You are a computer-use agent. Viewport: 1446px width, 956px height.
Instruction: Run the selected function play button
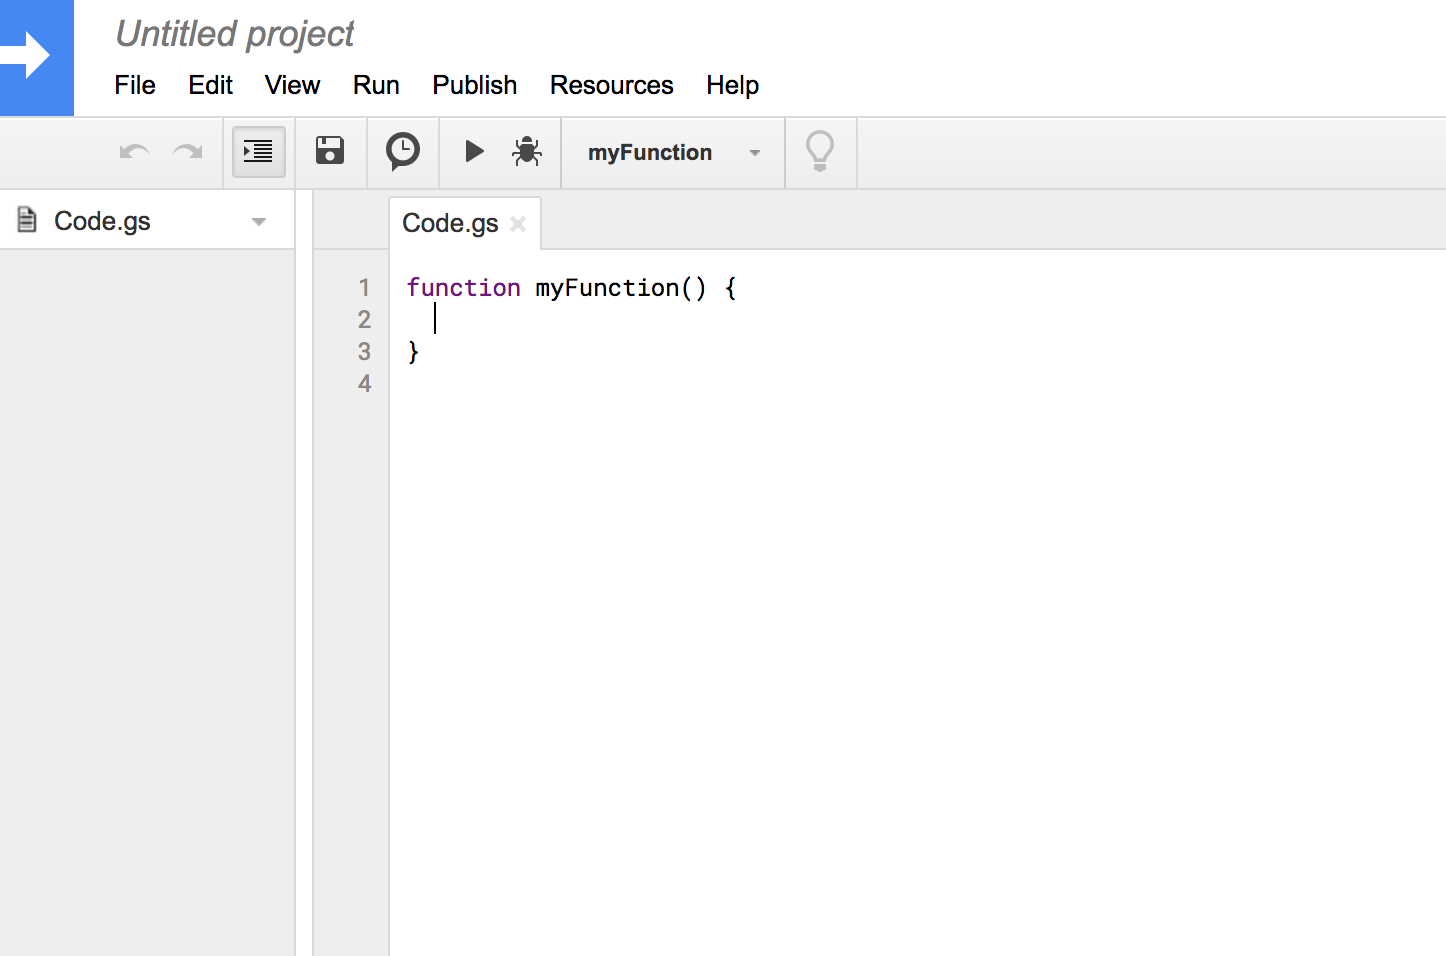pos(474,151)
